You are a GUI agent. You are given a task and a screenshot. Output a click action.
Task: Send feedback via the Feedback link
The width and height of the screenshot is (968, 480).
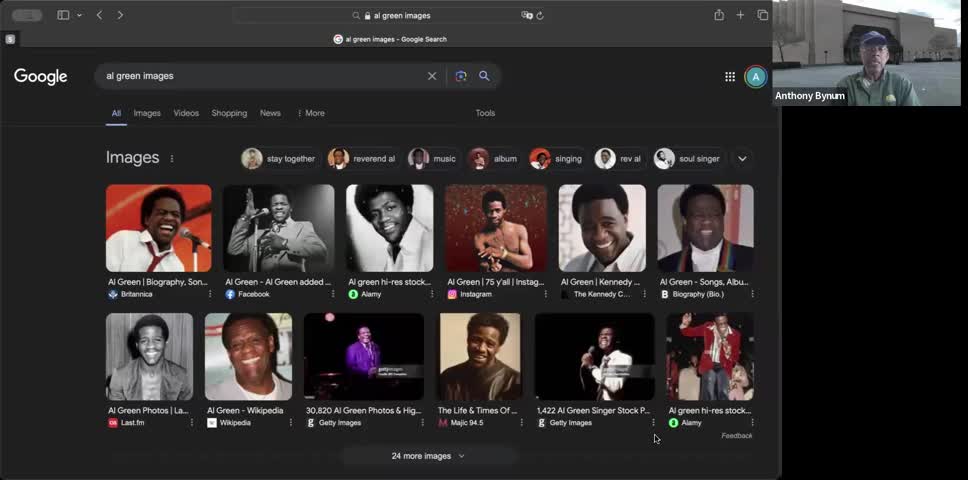tap(736, 436)
